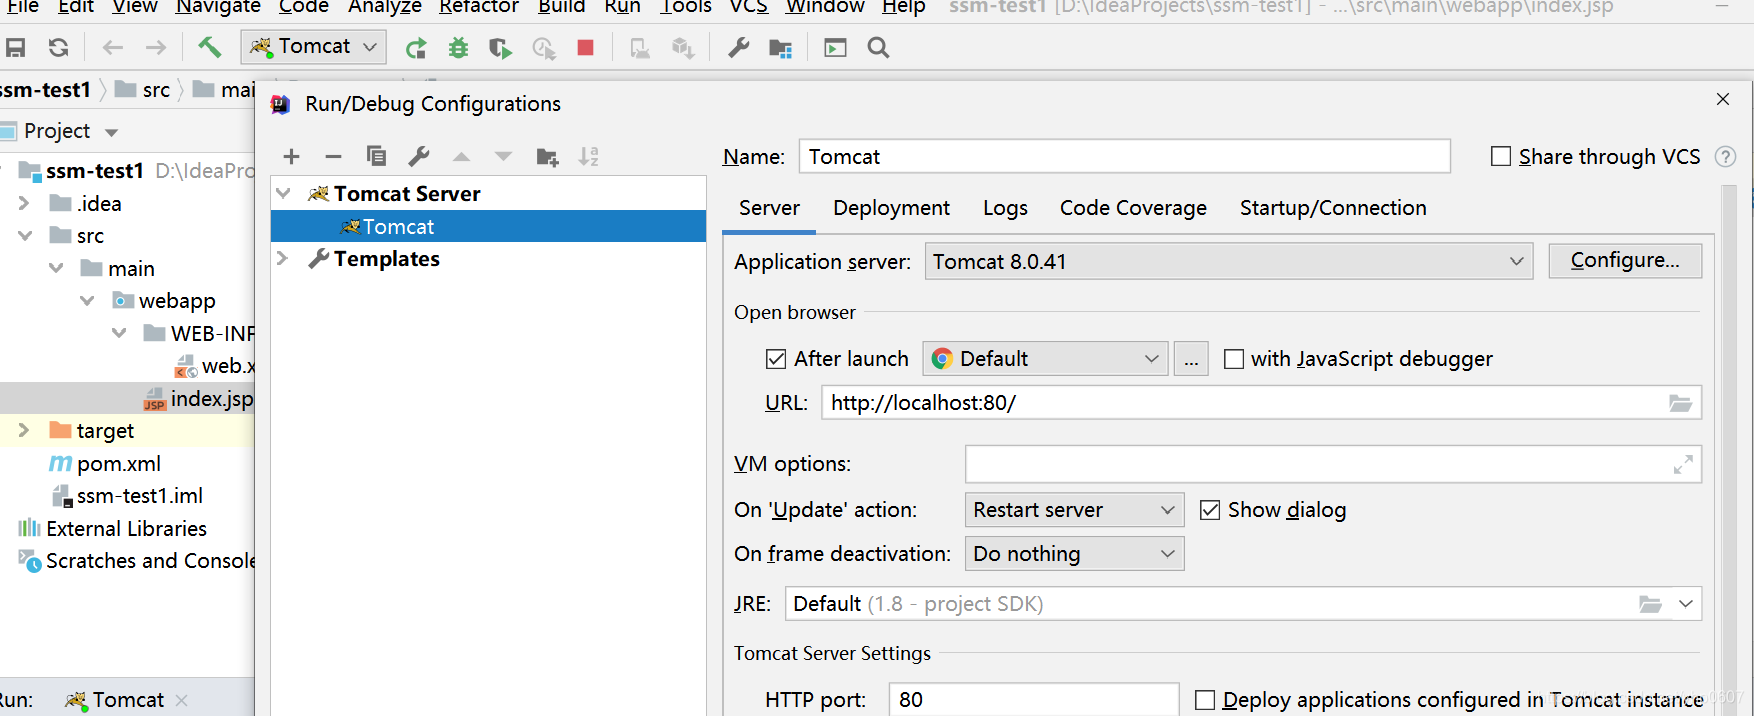
Task: Add a new configuration with plus icon
Action: coord(291,156)
